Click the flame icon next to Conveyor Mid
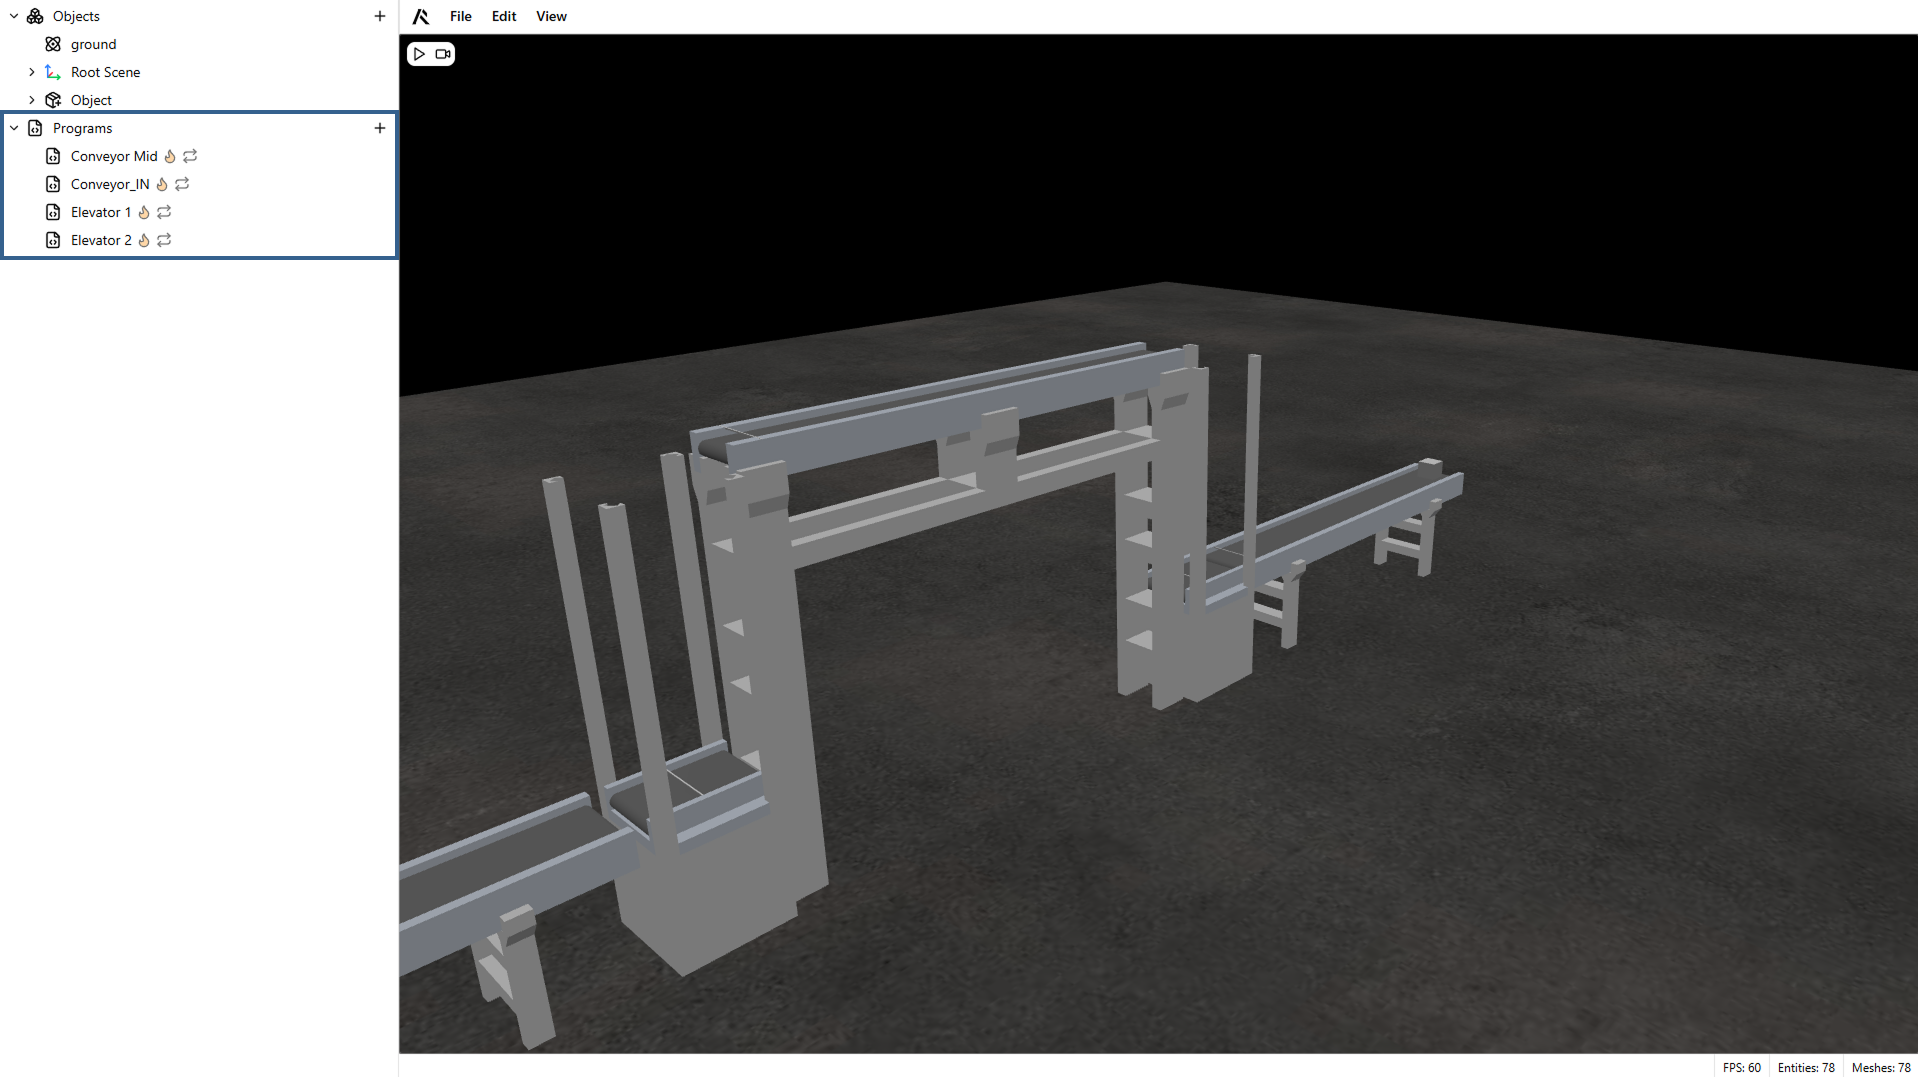Image resolution: width=1918 pixels, height=1077 pixels. click(170, 156)
